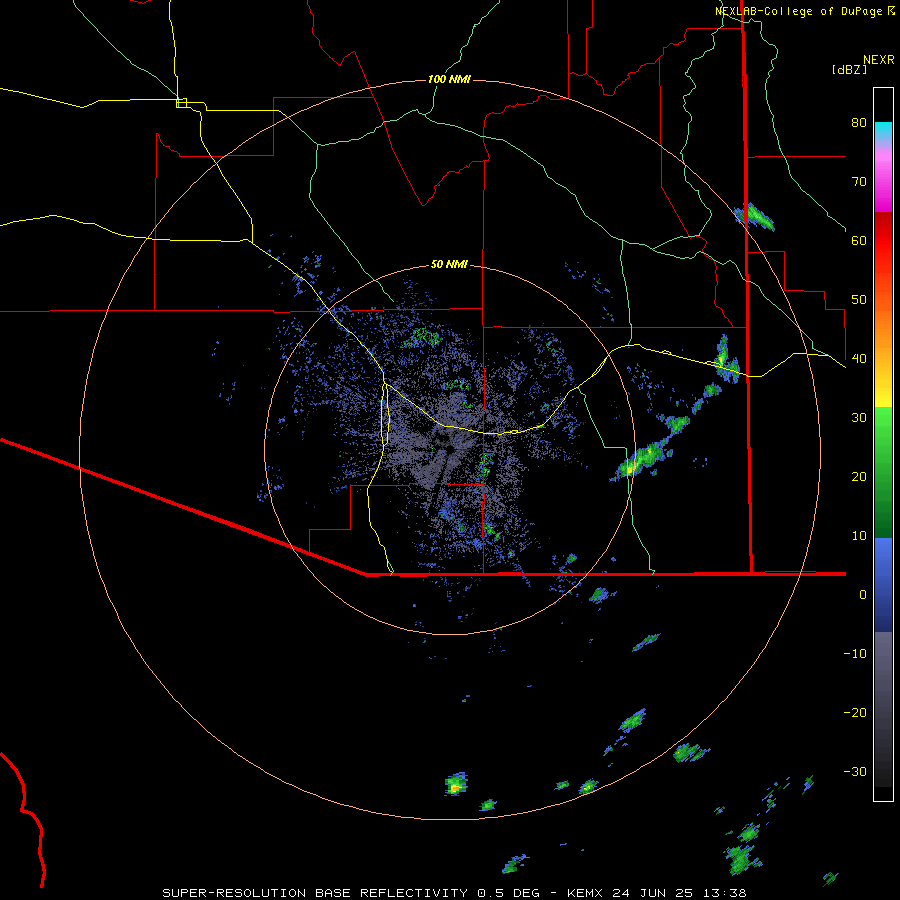Image resolution: width=900 pixels, height=900 pixels.
Task: Click the 0 dBZ scale value
Action: [x=863, y=595]
